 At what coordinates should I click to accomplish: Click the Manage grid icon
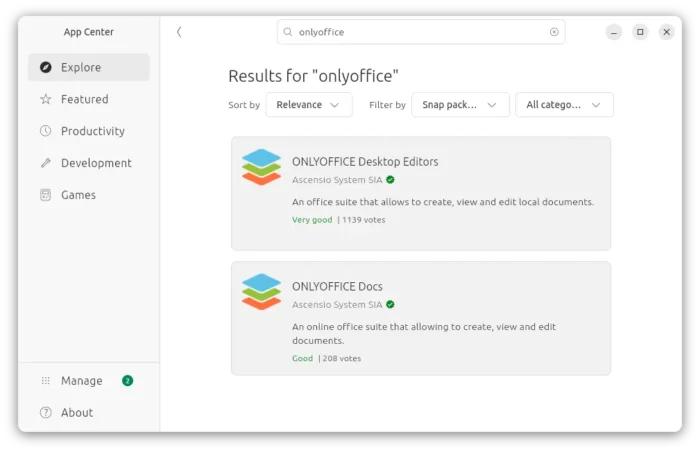tap(46, 381)
